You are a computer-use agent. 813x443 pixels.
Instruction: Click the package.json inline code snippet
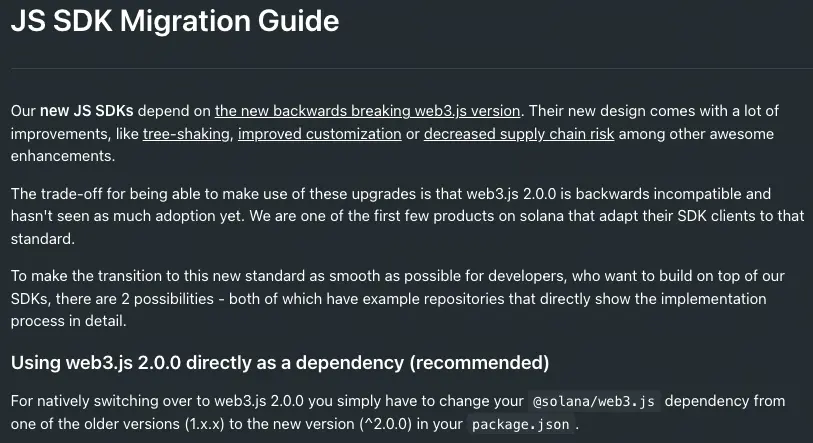(521, 424)
